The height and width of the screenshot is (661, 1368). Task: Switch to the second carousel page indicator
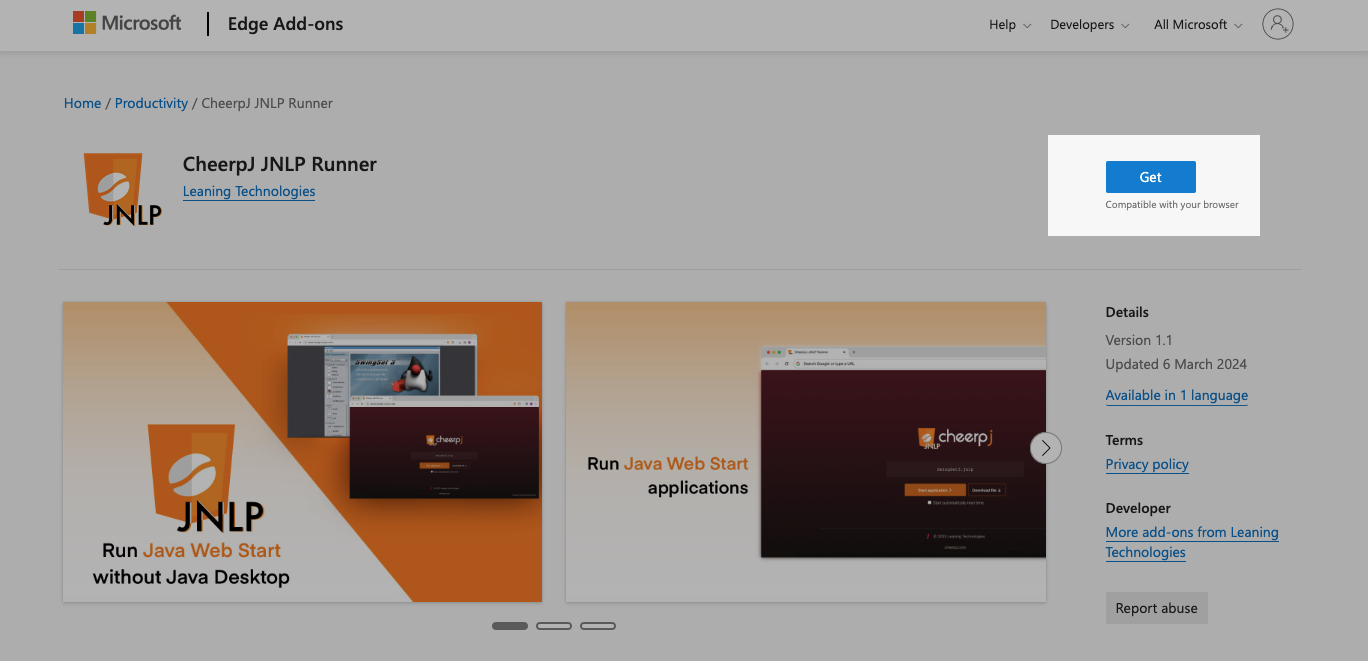coord(554,626)
